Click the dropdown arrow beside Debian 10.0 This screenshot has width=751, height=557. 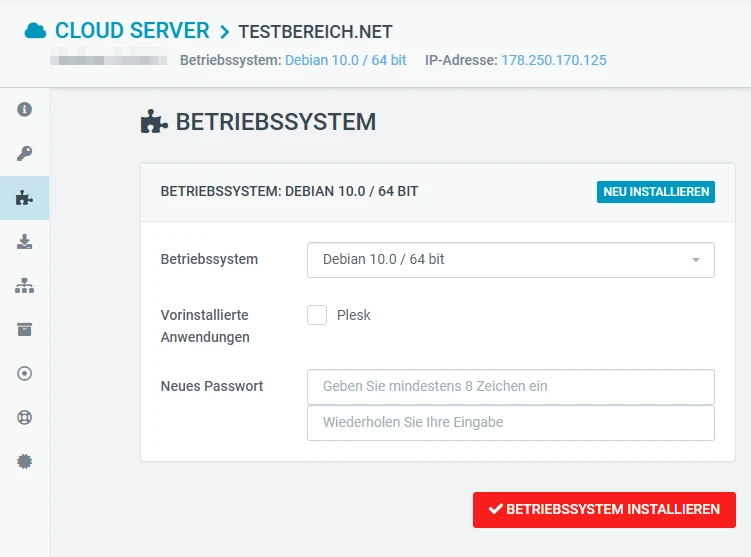click(x=695, y=260)
